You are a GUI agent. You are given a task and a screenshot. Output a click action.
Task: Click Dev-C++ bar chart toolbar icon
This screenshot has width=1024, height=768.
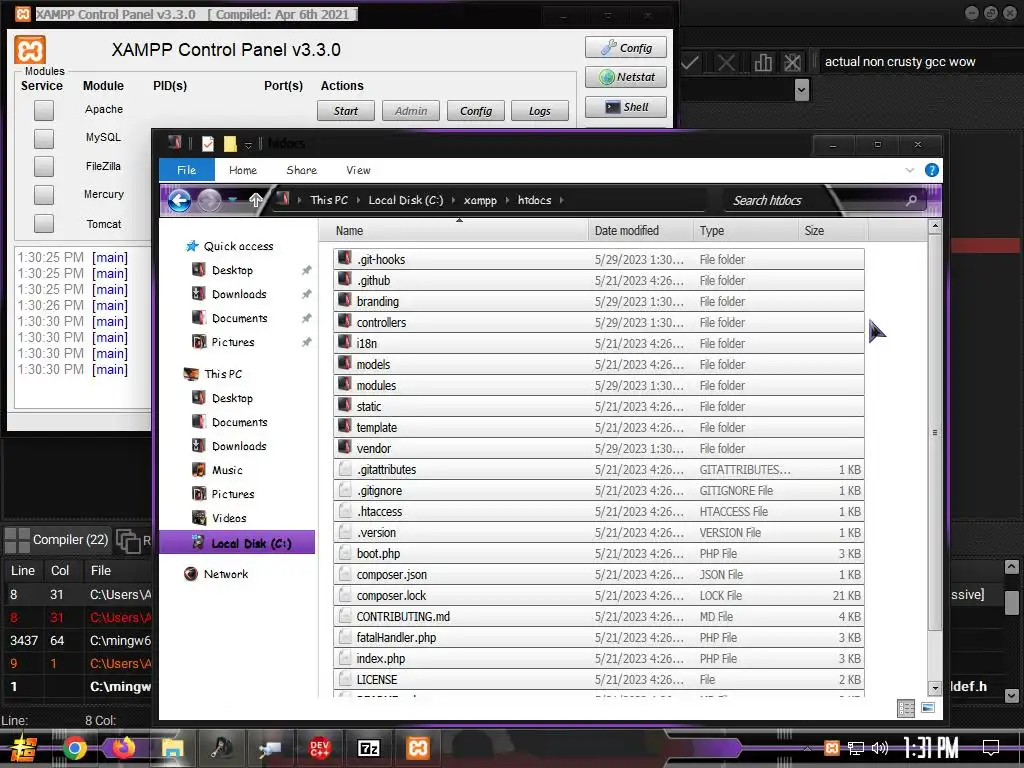pyautogui.click(x=762, y=63)
